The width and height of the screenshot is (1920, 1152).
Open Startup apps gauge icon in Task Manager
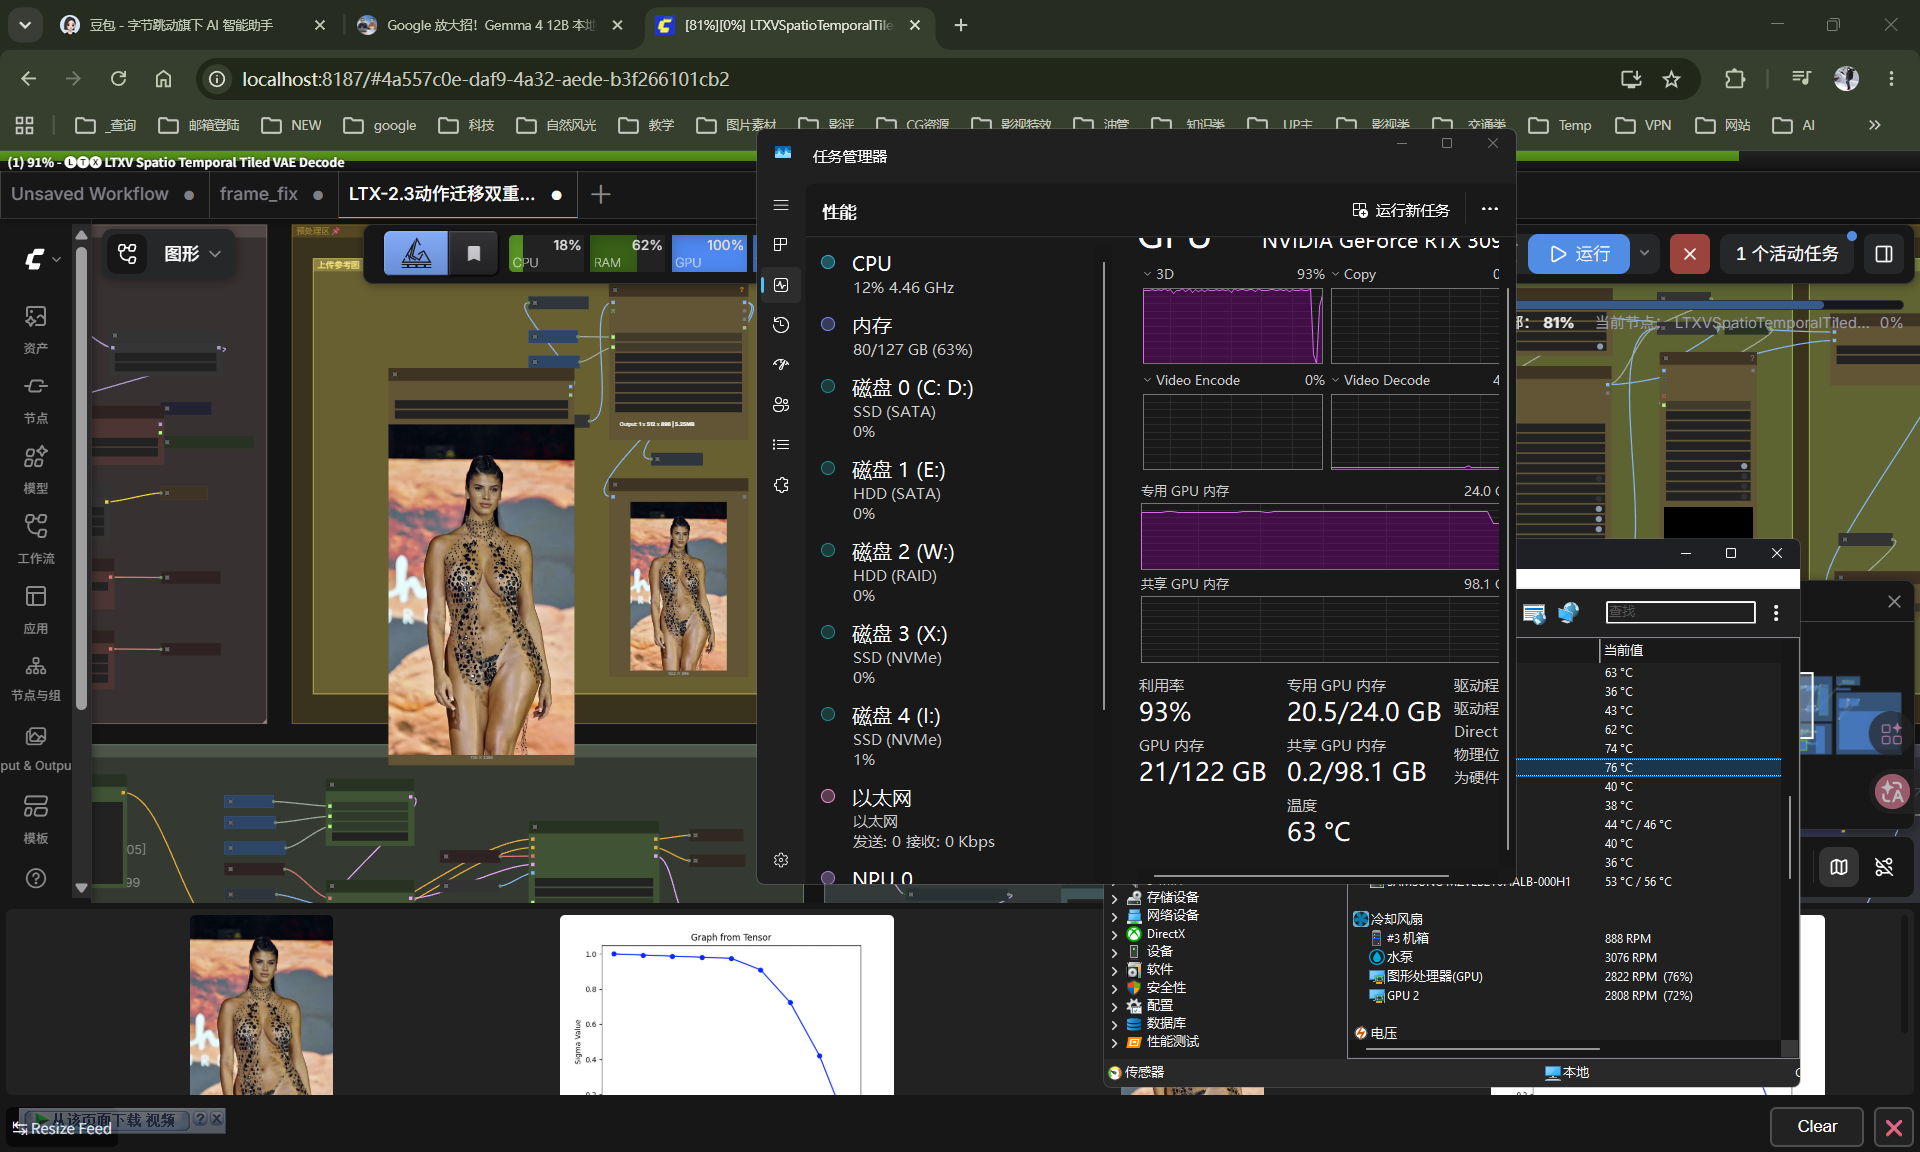(x=781, y=365)
